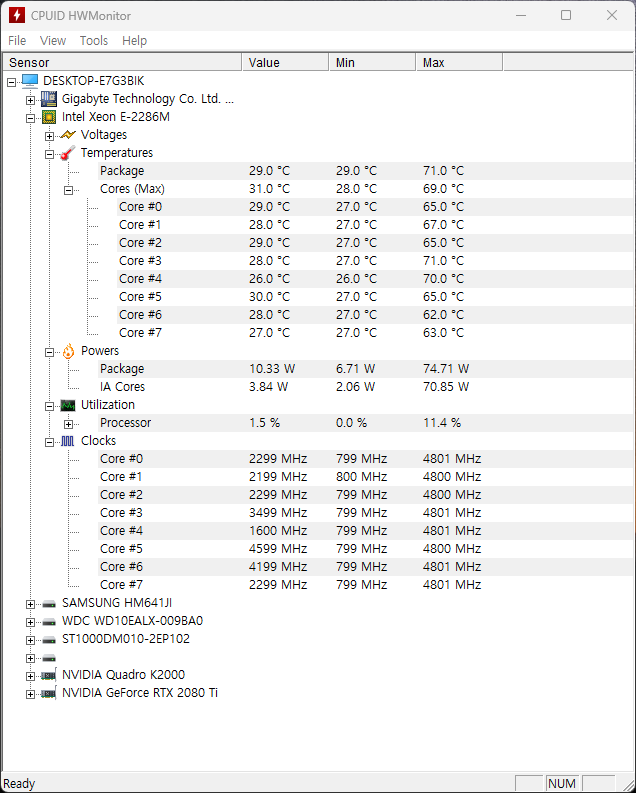Click the Min column header

pyautogui.click(x=373, y=63)
